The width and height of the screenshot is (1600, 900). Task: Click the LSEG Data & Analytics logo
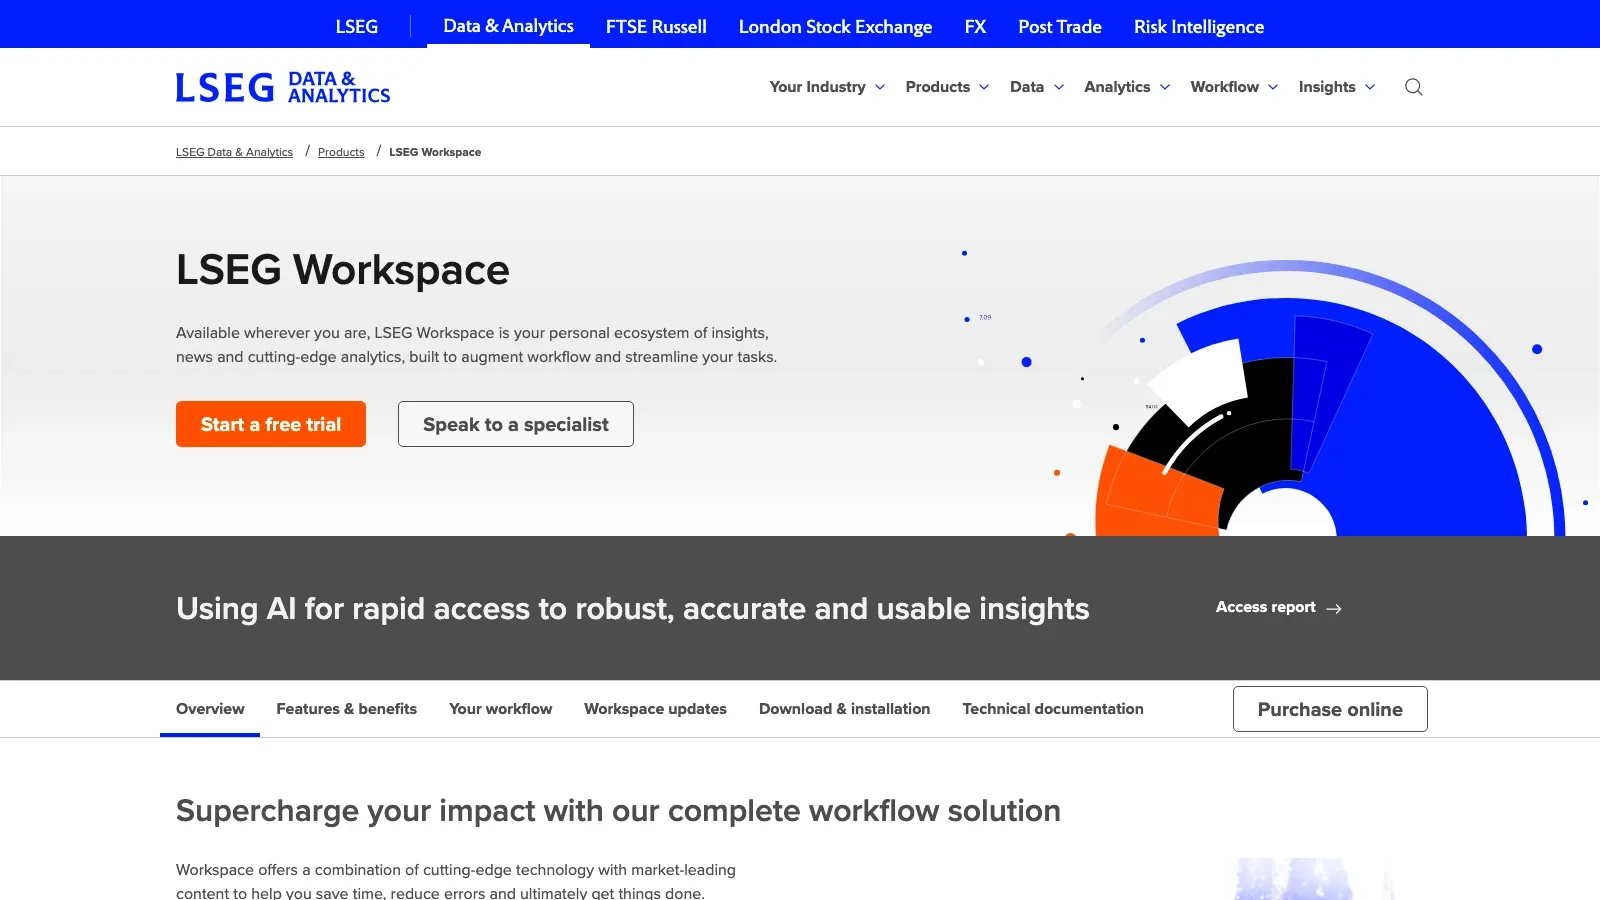pyautogui.click(x=283, y=87)
